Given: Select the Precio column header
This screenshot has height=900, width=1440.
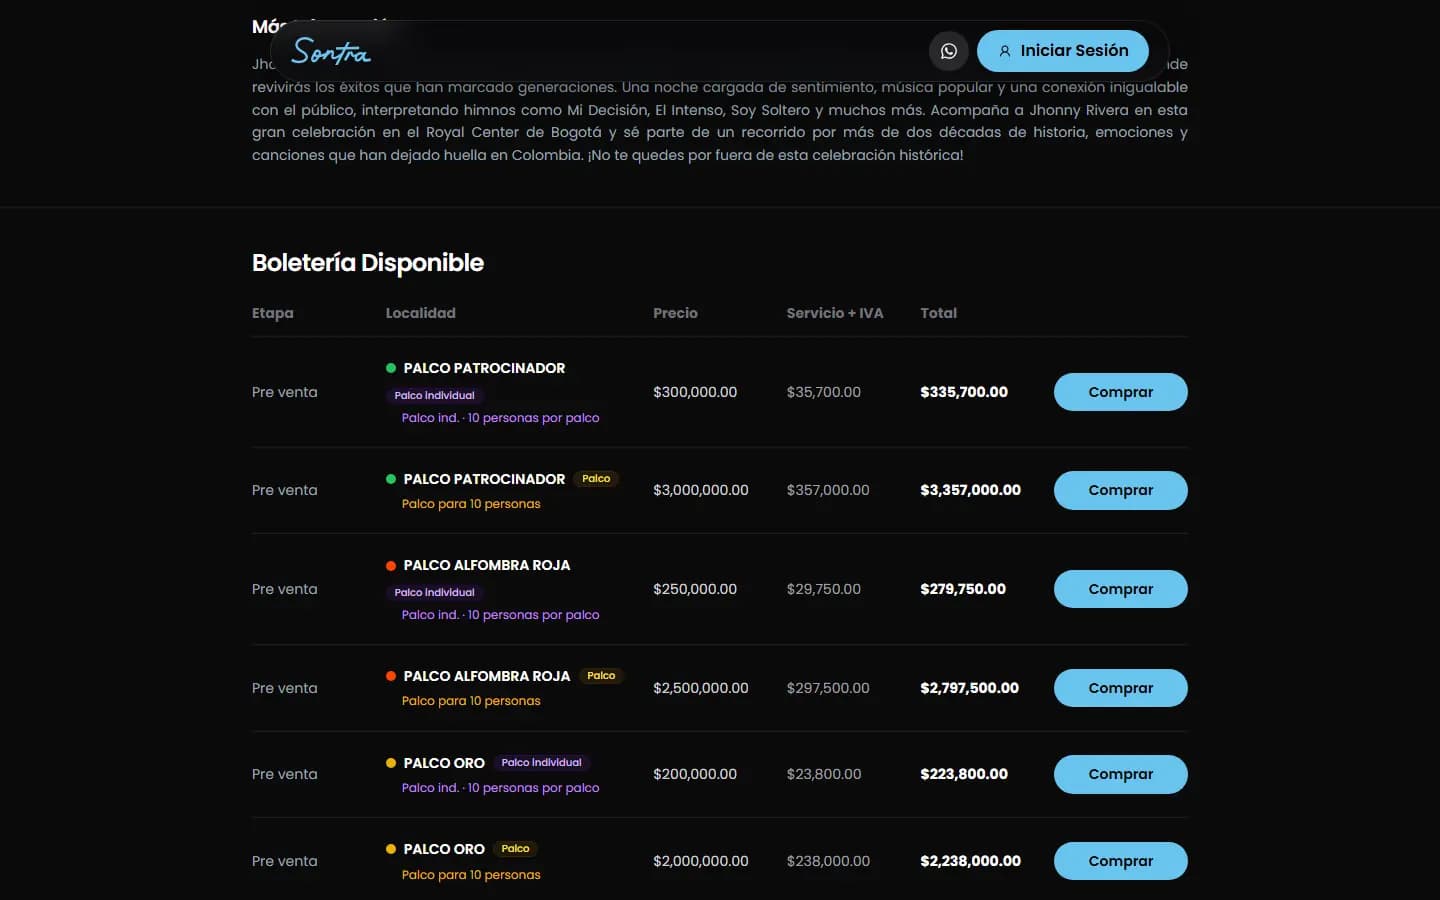Looking at the screenshot, I should click(675, 313).
